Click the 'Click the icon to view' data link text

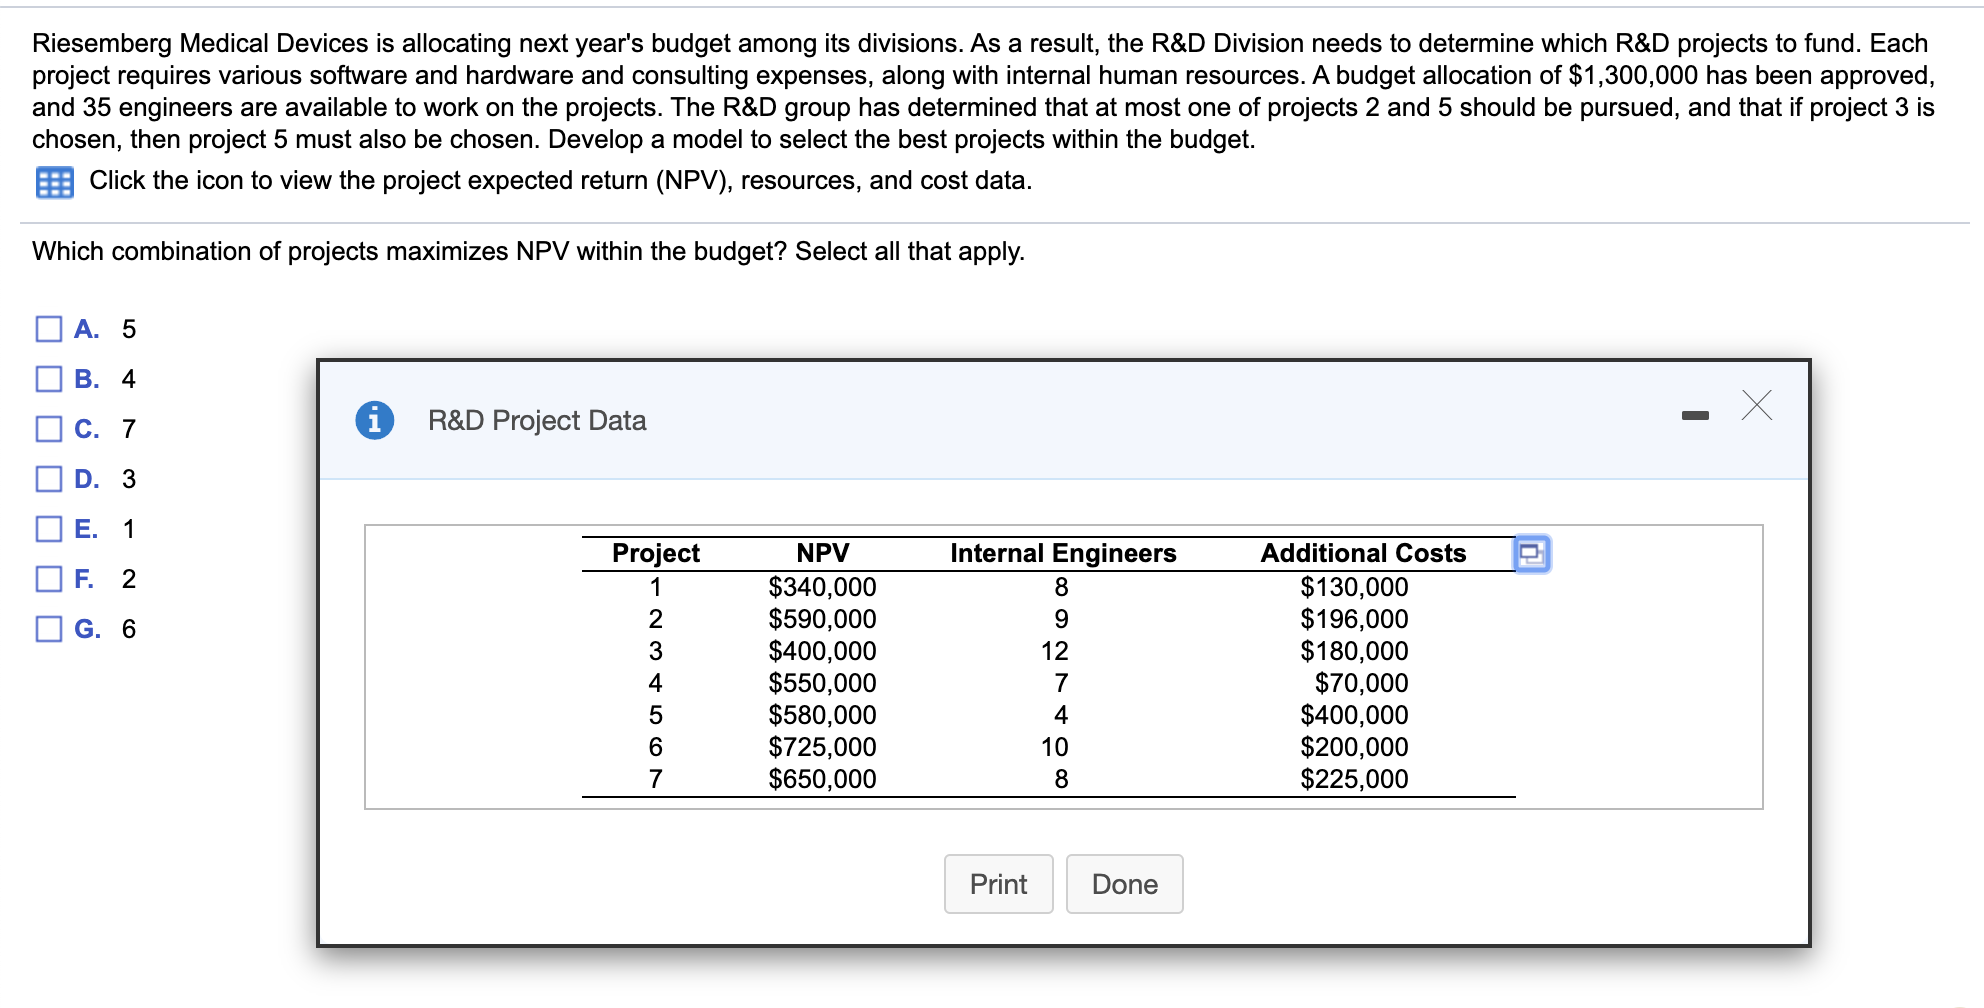click(561, 181)
